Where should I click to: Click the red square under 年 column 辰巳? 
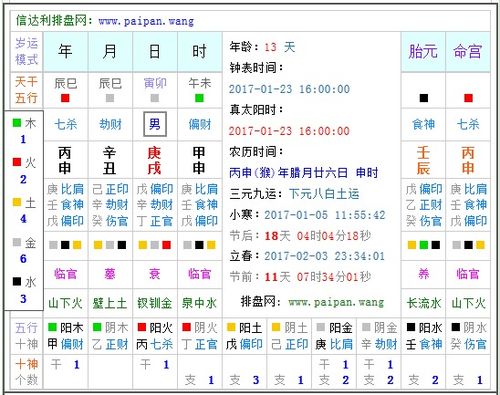tap(65, 98)
